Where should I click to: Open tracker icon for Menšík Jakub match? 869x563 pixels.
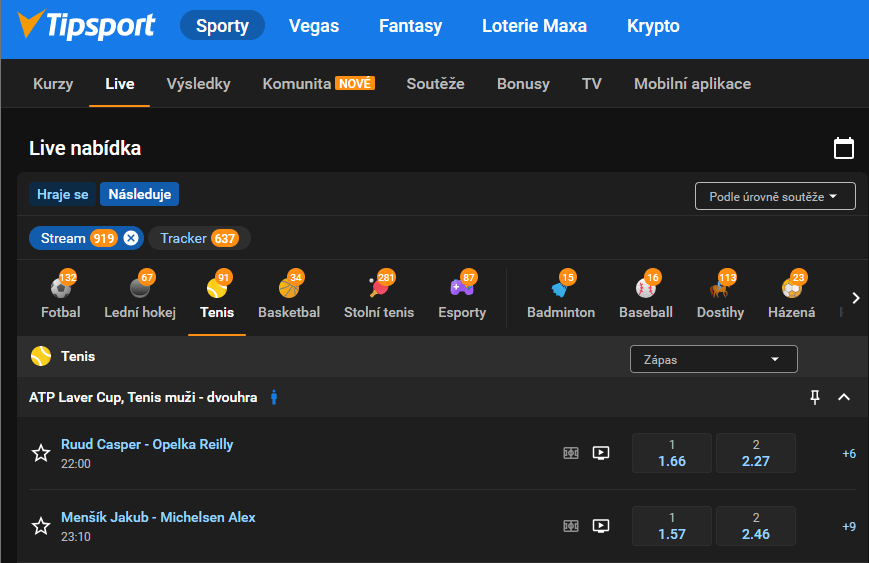[571, 526]
